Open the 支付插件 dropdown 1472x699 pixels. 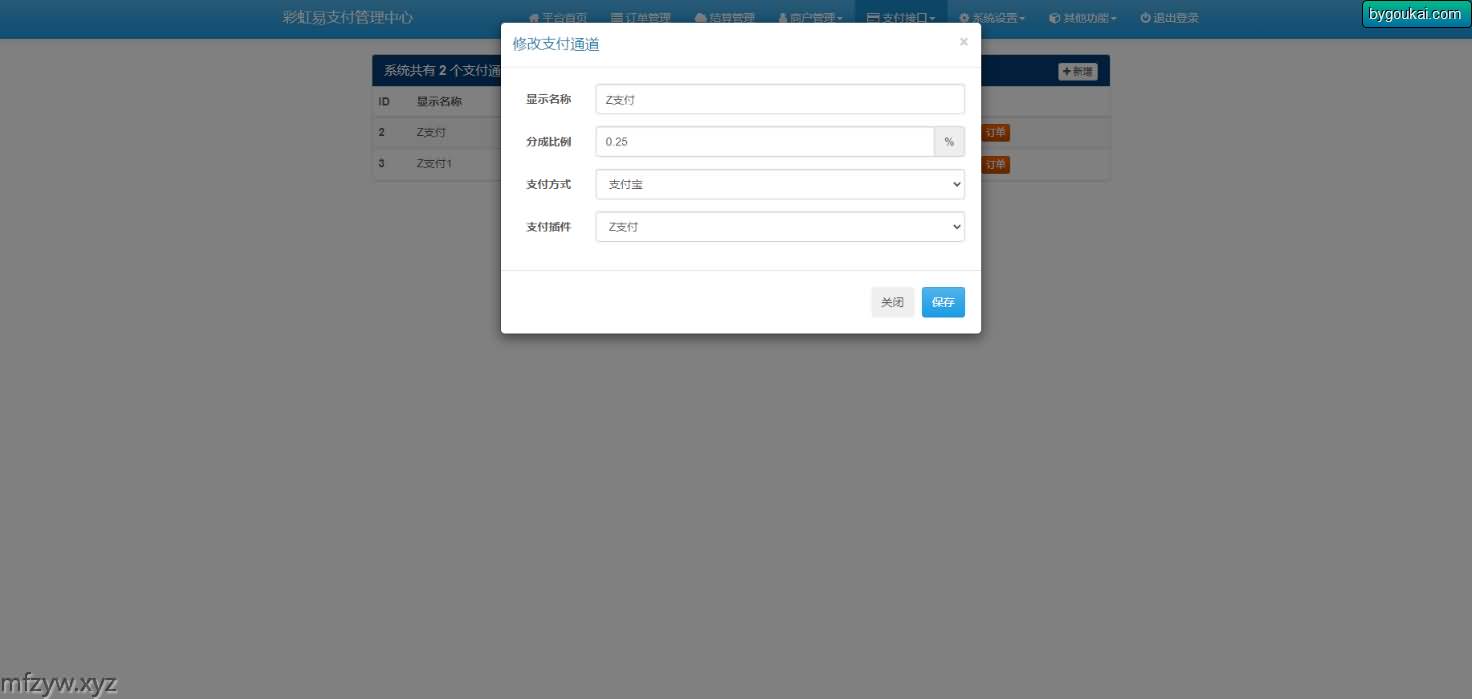[779, 227]
